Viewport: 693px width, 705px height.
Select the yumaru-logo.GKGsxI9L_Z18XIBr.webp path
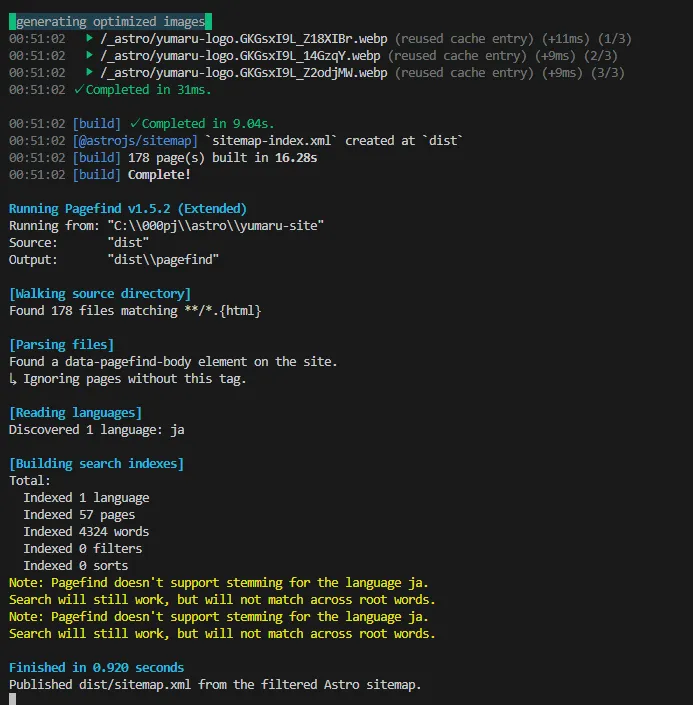(244, 39)
